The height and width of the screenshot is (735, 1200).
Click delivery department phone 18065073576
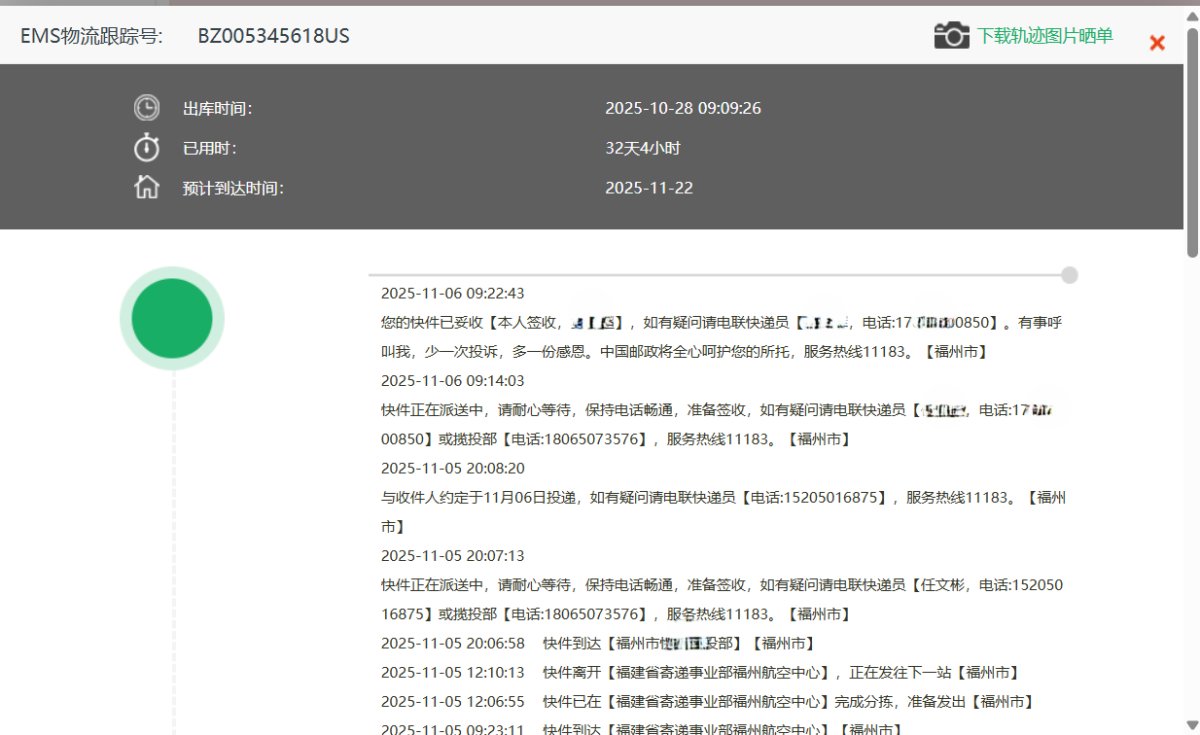point(590,614)
